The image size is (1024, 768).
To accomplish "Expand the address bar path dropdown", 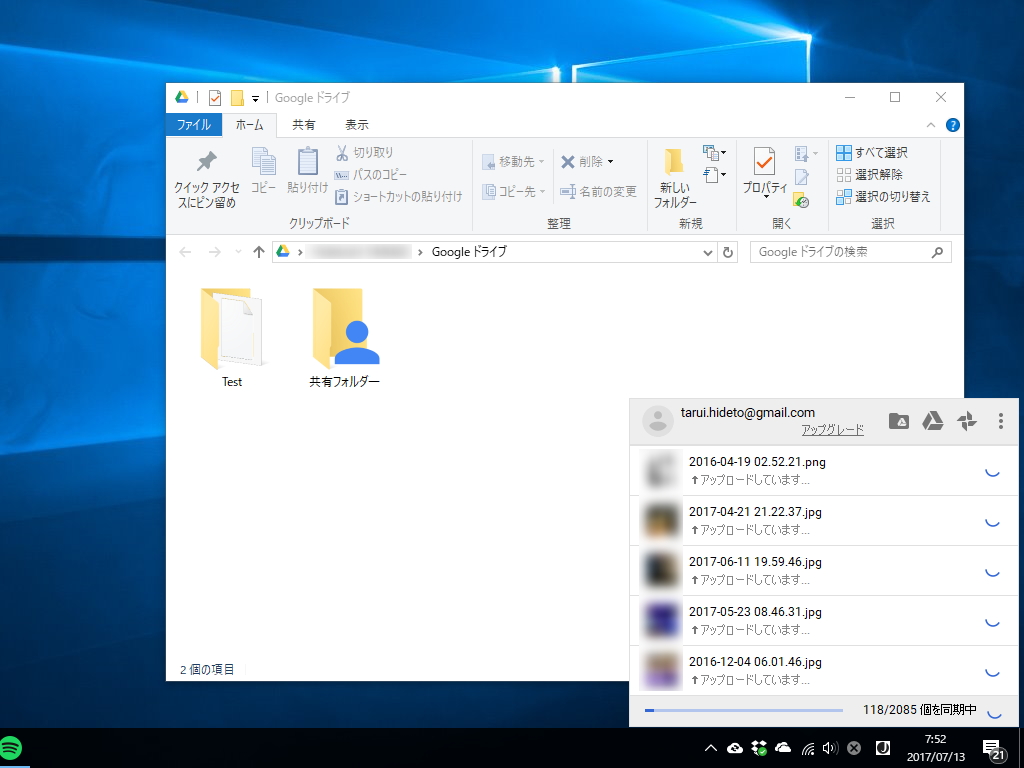I will click(707, 251).
